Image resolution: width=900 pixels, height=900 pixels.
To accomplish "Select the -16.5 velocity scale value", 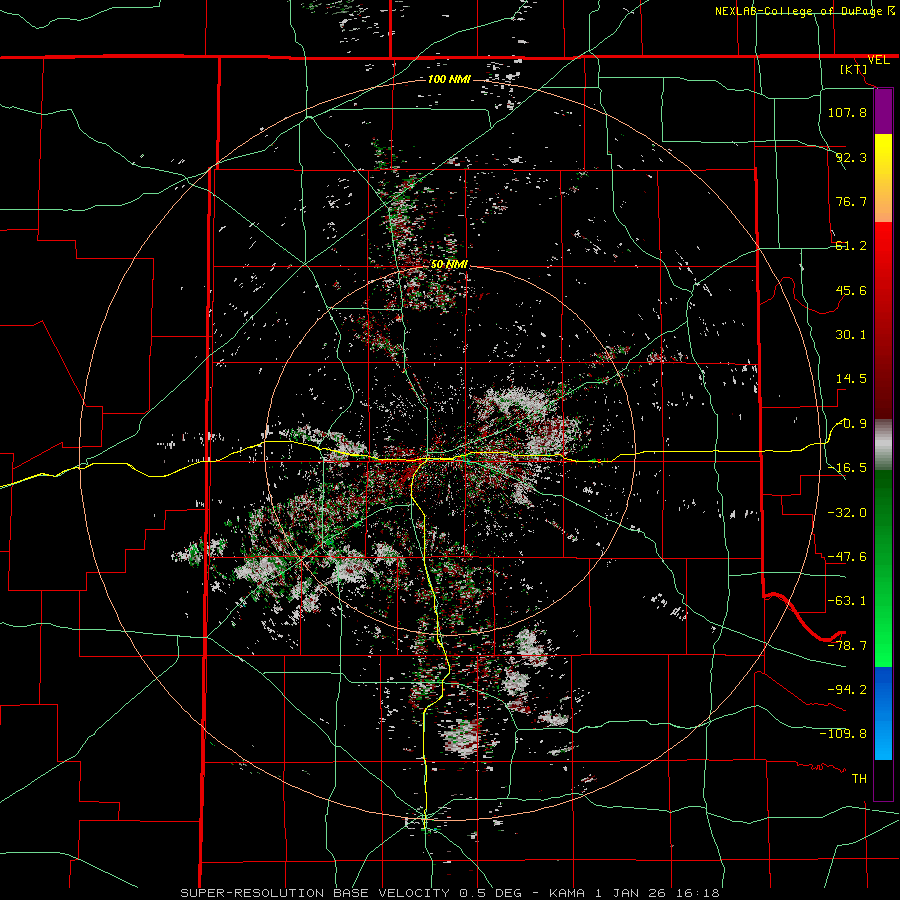I will (847, 468).
